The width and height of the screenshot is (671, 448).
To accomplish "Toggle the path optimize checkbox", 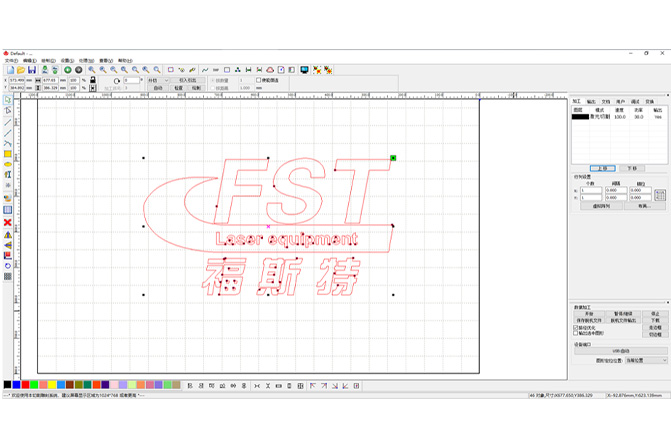I will click(576, 328).
